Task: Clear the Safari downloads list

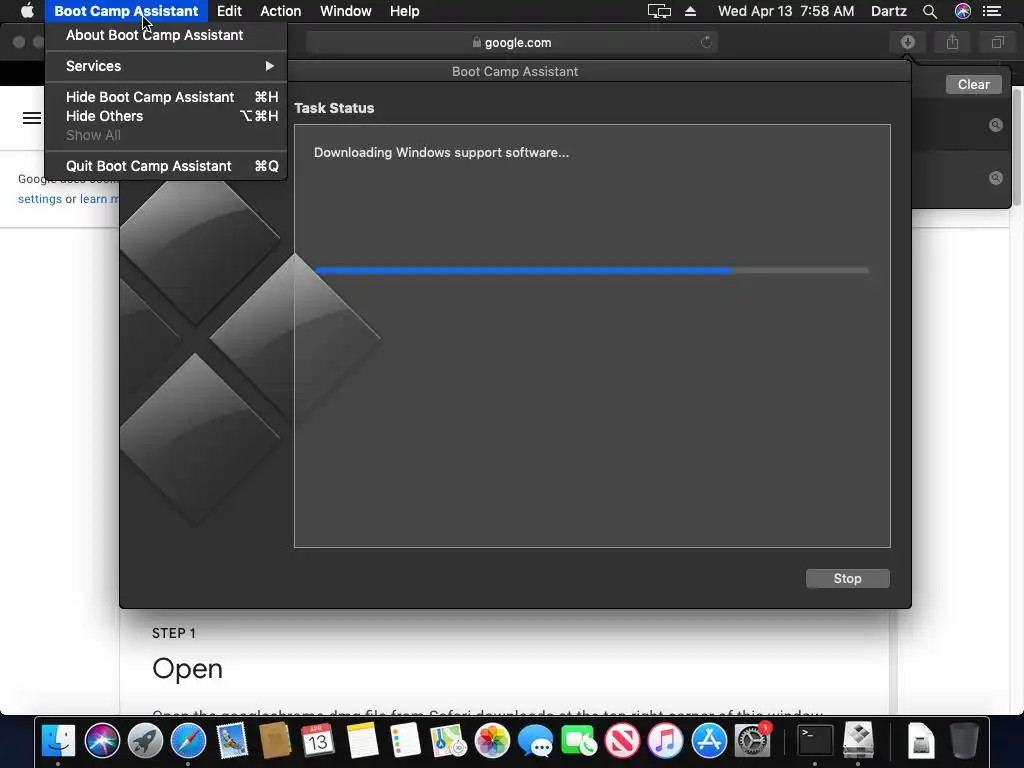Action: coord(973,84)
